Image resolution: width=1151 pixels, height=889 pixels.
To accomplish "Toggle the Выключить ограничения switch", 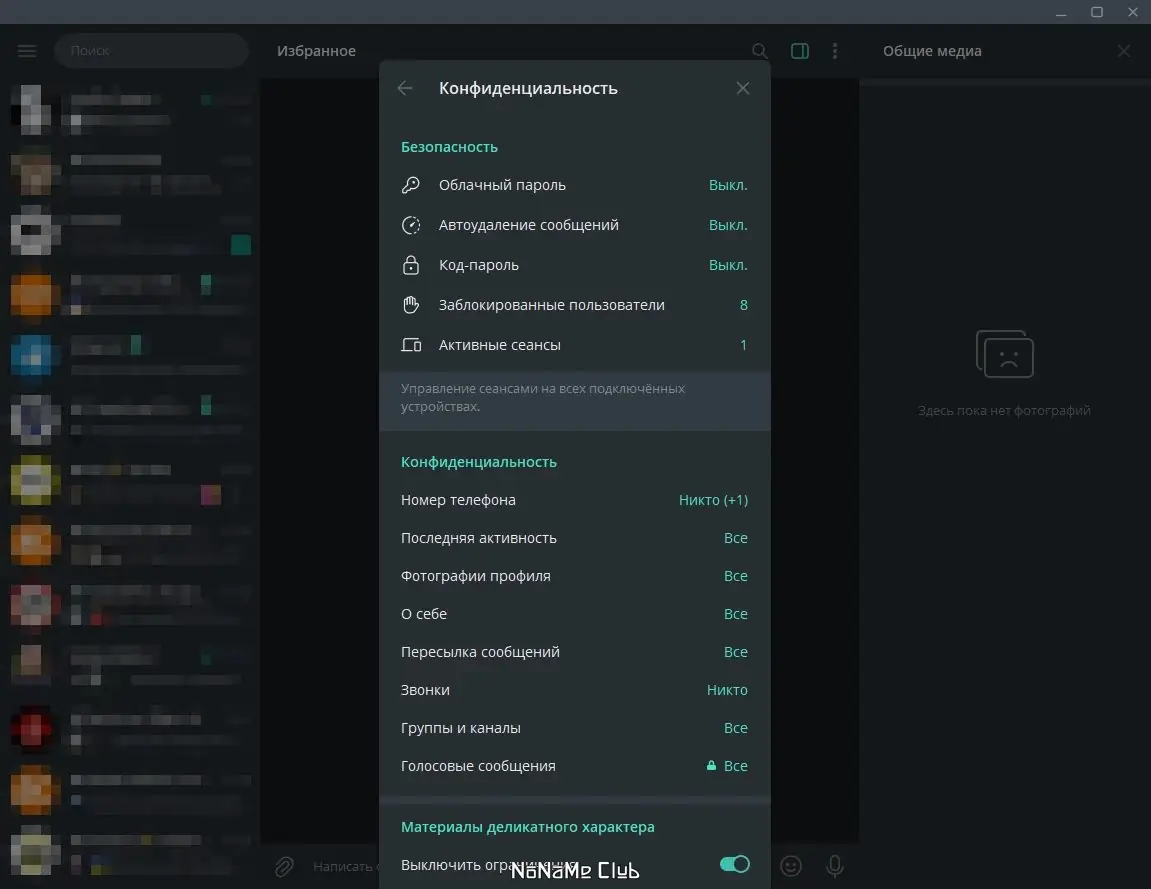I will 734,864.
